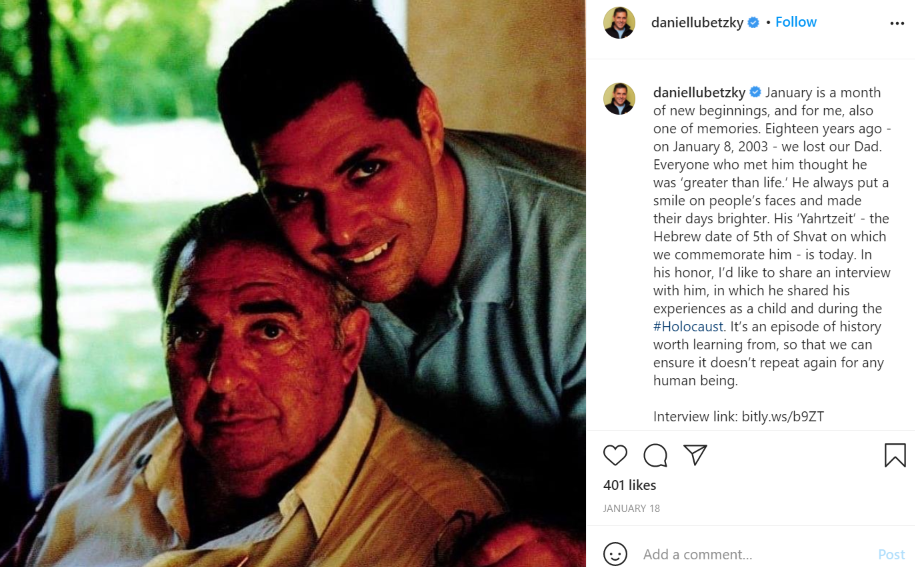The image size is (915, 567).
Task: Share post using paper plane icon
Action: (x=695, y=455)
